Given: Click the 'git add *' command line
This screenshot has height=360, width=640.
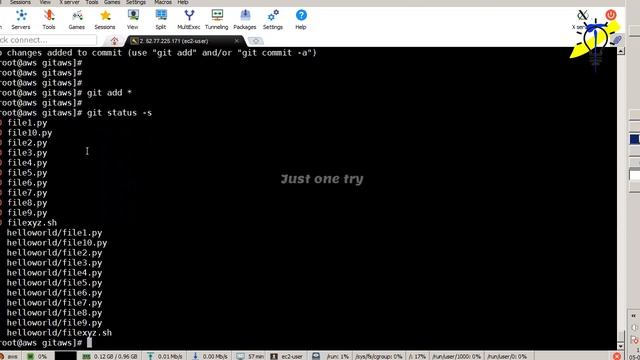Looking at the screenshot, I should coord(109,93).
